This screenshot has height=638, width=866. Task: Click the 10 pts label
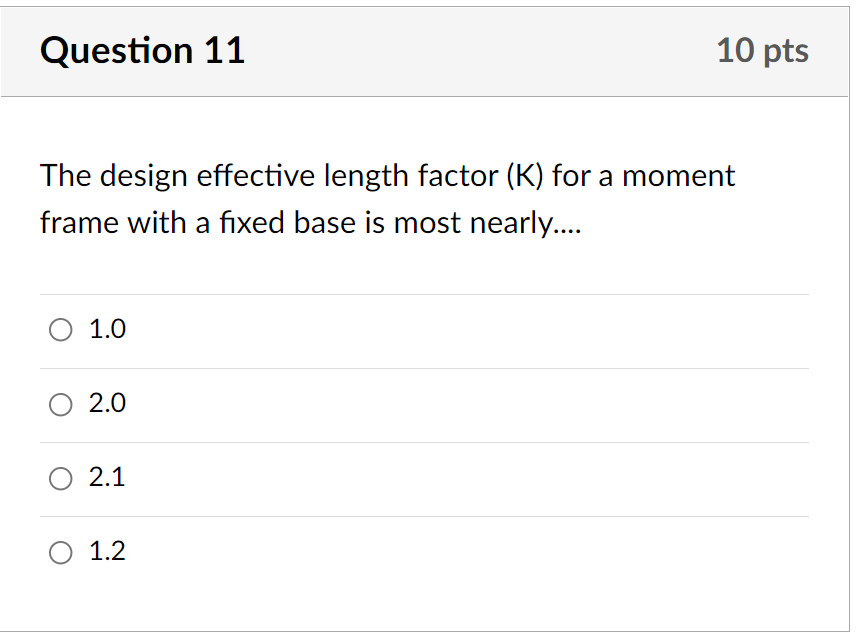(x=763, y=51)
